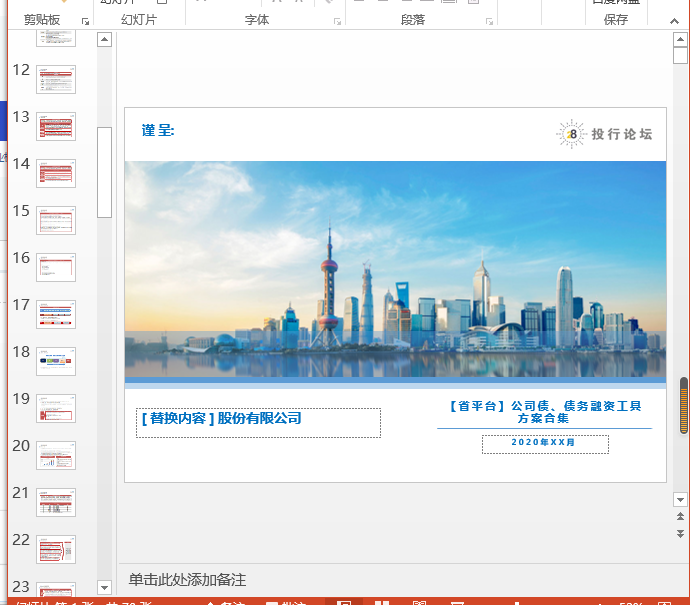This screenshot has width=690, height=605.
Task: Open slide 17 in the thumbnail pane
Action: click(x=56, y=314)
